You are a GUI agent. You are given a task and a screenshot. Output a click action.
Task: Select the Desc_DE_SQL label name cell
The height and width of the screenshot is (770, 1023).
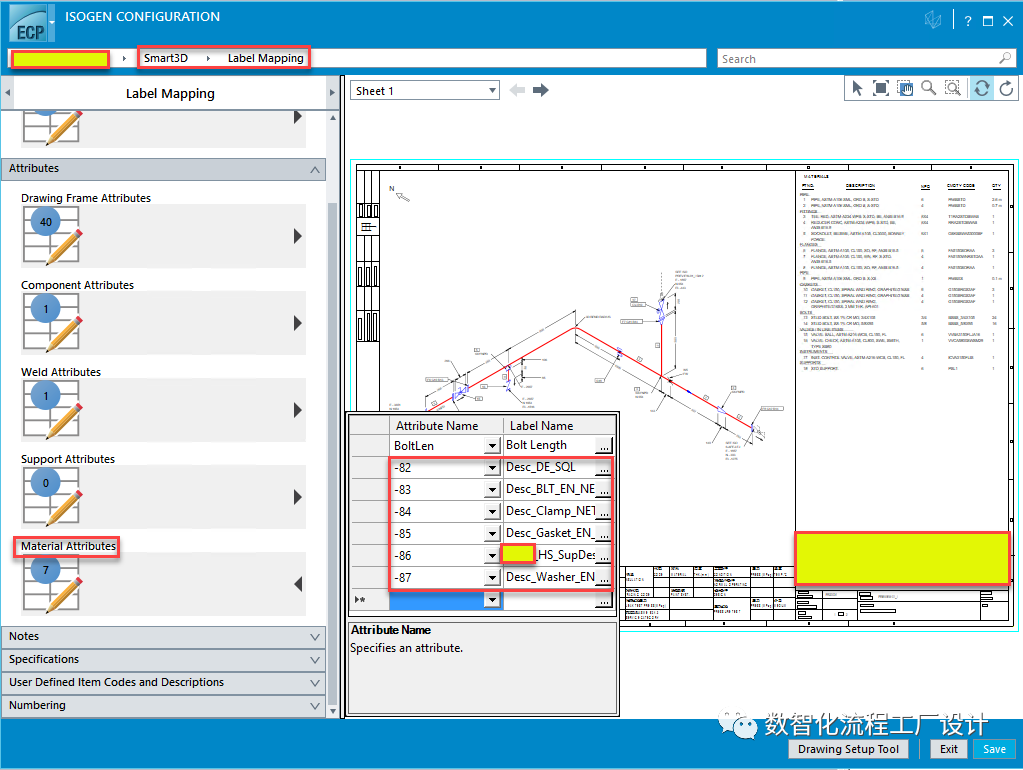(x=549, y=467)
